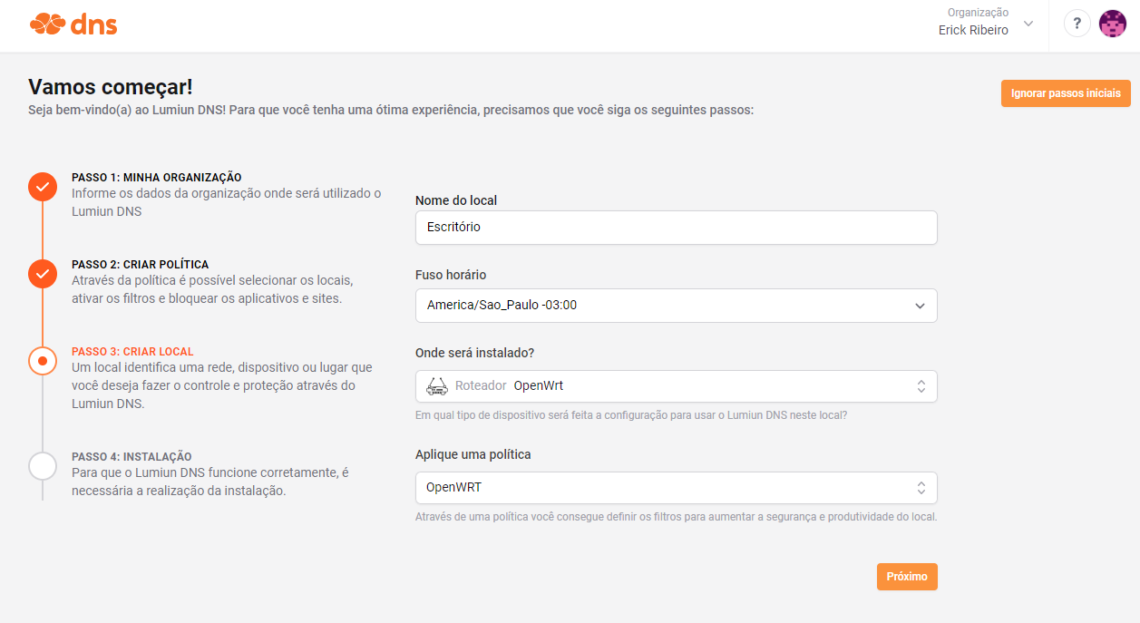Click the Próximo button
Screen dimensions: 1140x623
pos(907,576)
